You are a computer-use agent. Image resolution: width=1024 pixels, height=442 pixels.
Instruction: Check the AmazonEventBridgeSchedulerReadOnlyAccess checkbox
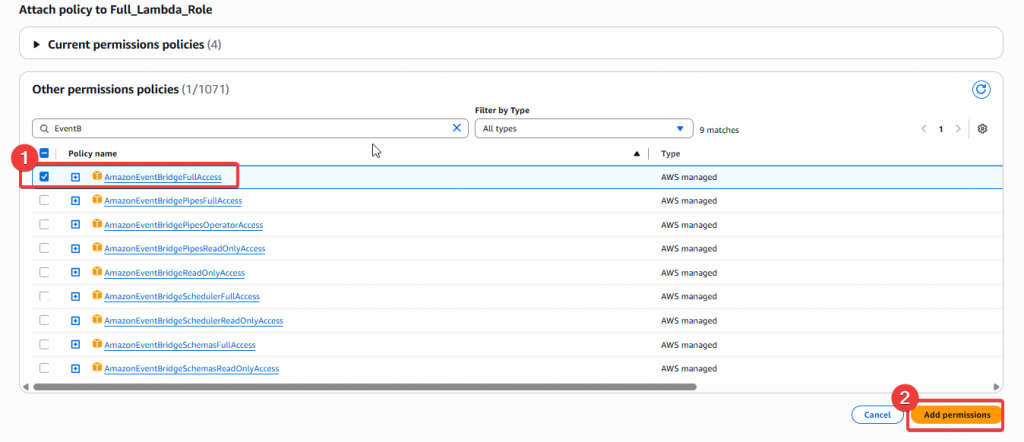pyautogui.click(x=44, y=320)
